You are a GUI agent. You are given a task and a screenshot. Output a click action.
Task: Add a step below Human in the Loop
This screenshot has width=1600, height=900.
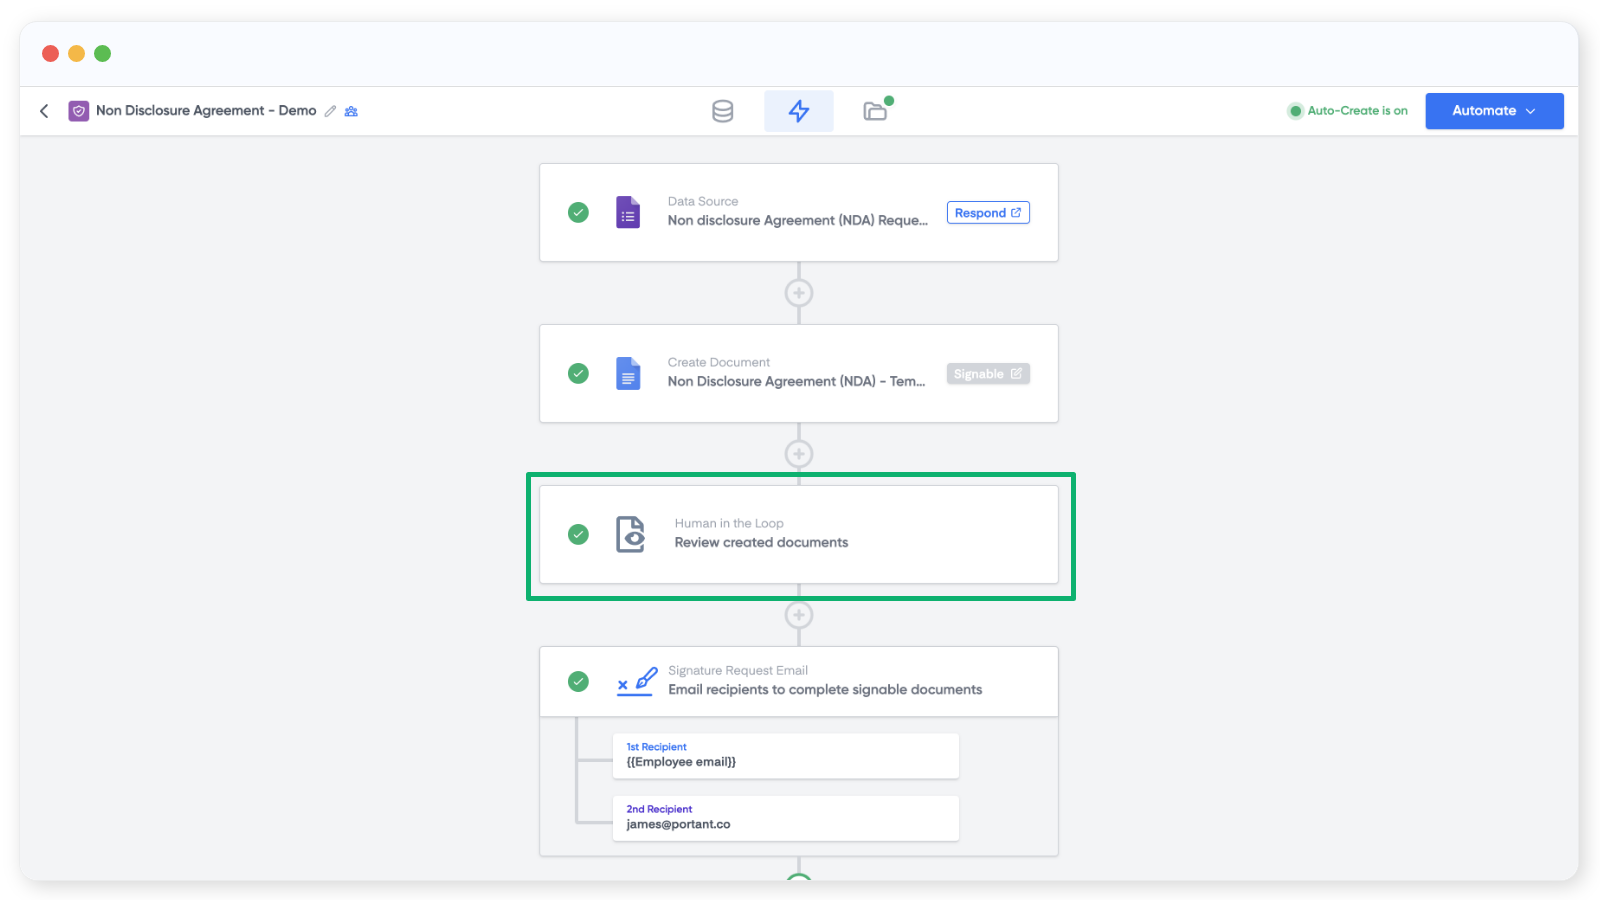click(x=799, y=615)
